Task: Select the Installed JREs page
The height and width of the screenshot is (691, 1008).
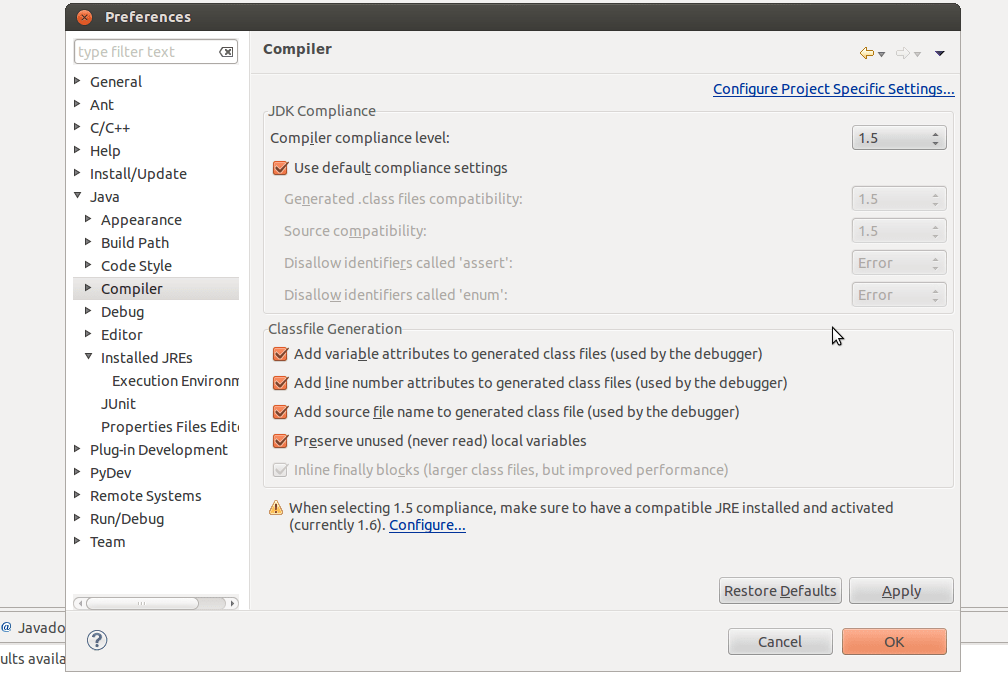Action: click(x=147, y=358)
